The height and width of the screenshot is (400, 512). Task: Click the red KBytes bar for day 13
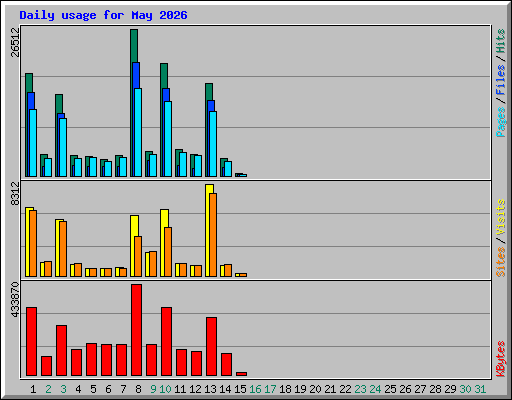[x=212, y=347]
